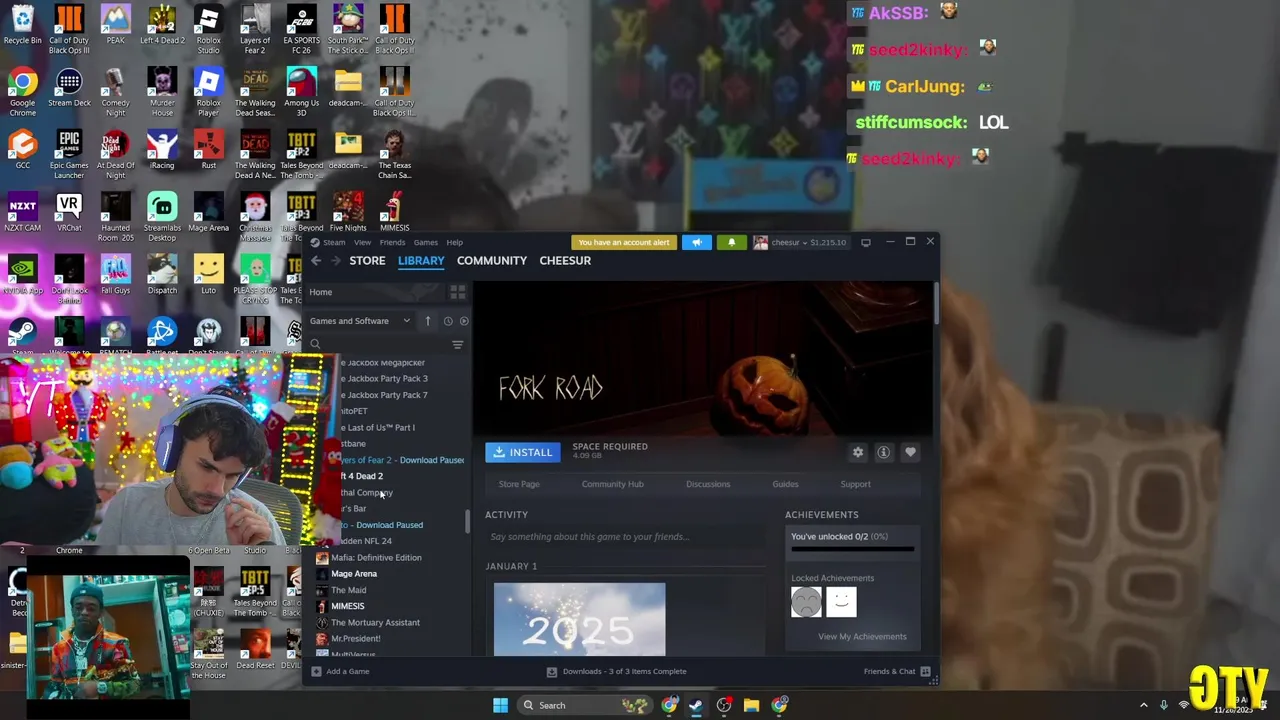The width and height of the screenshot is (1280, 720).
Task: Open Fork Road Support page
Action: click(x=855, y=484)
